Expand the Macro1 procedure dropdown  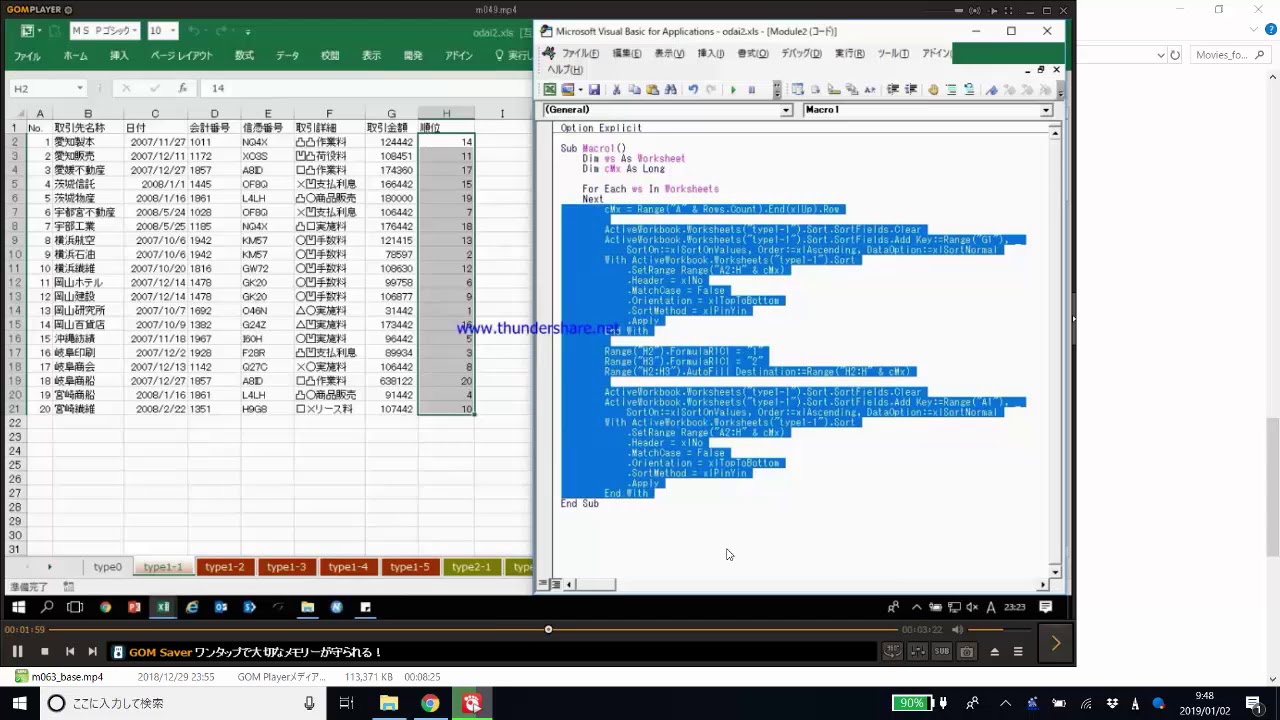[1046, 110]
